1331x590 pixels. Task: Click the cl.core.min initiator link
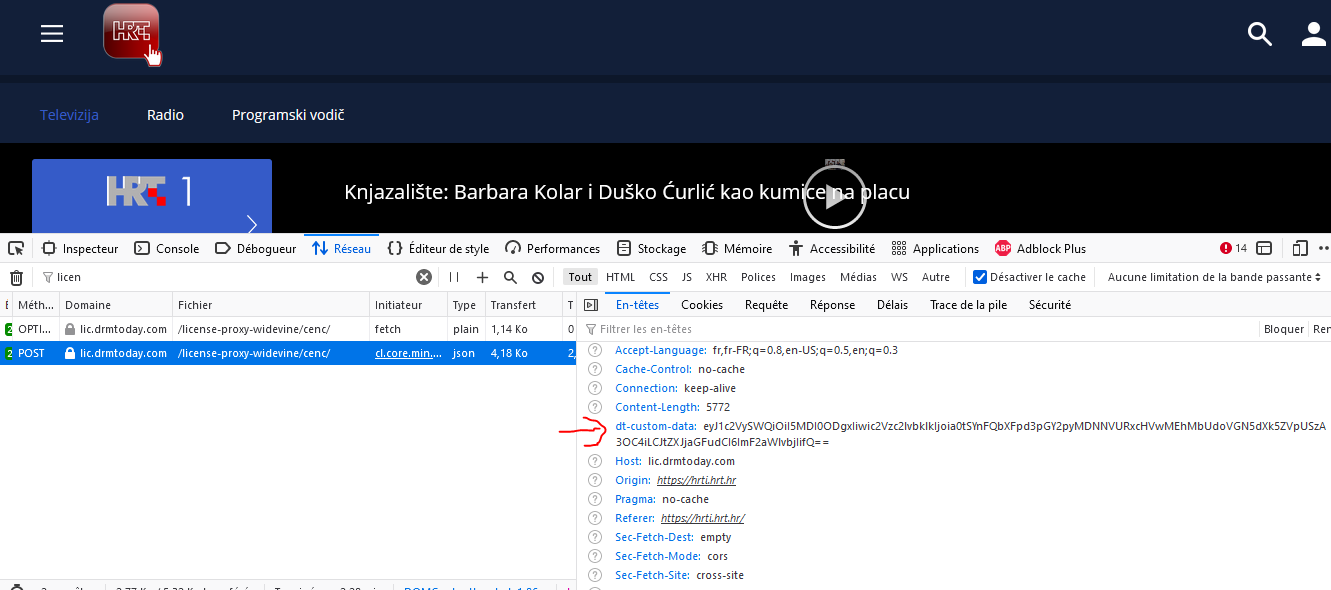(408, 353)
